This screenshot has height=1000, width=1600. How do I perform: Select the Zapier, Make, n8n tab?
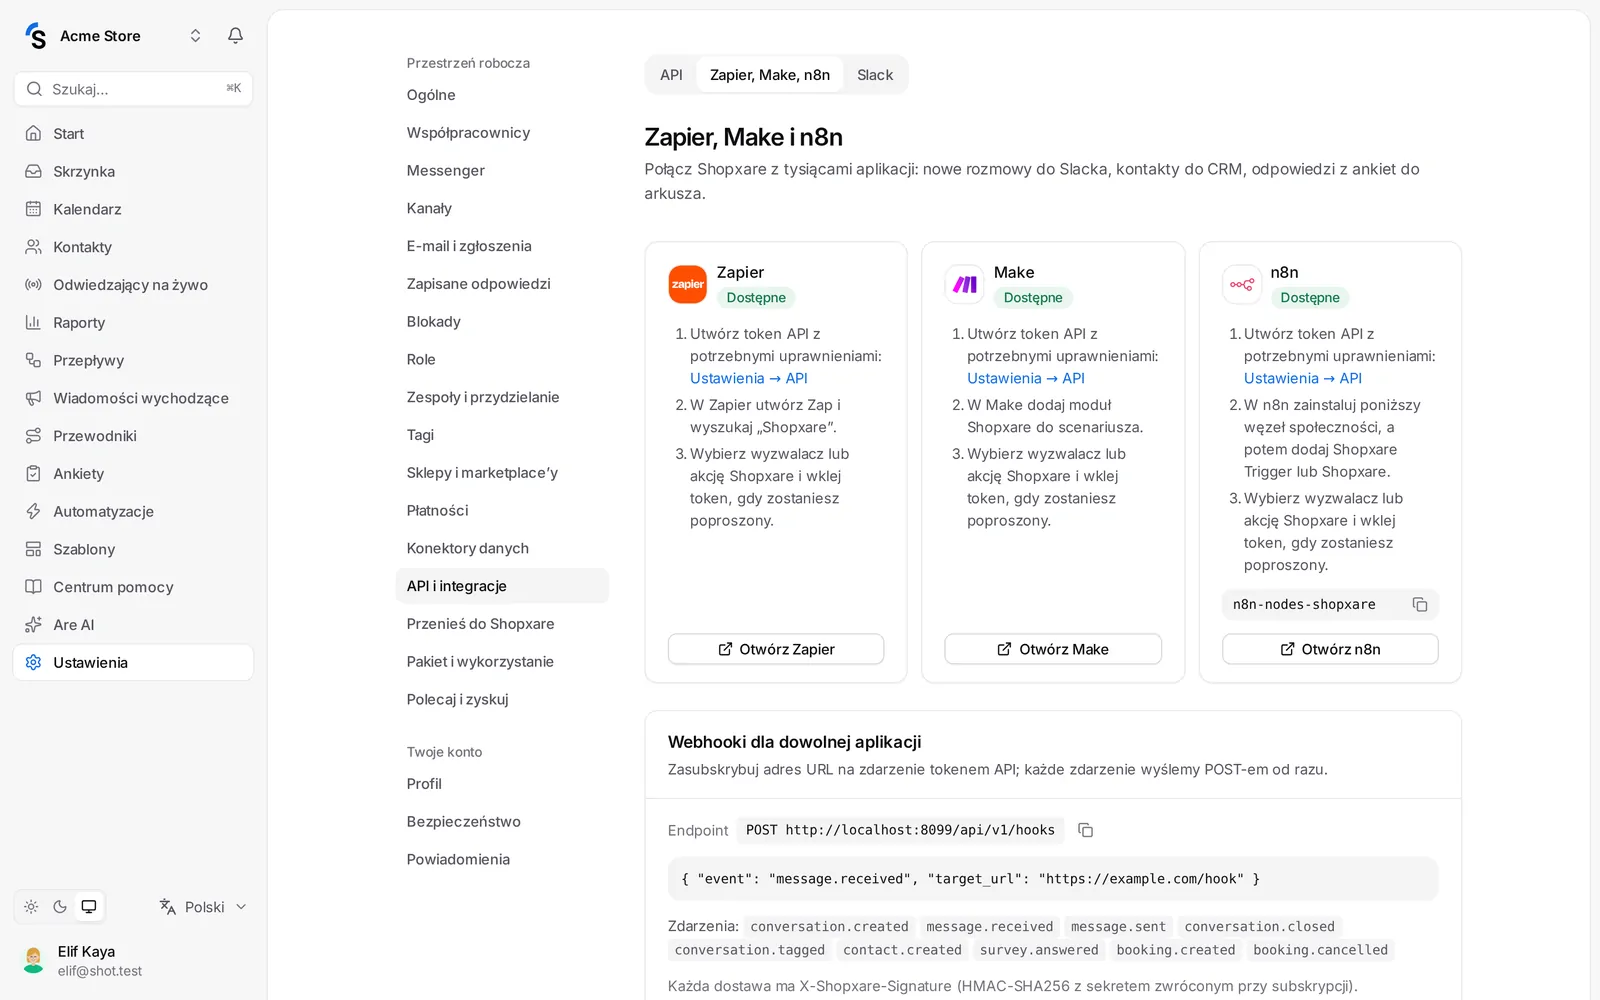770,75
